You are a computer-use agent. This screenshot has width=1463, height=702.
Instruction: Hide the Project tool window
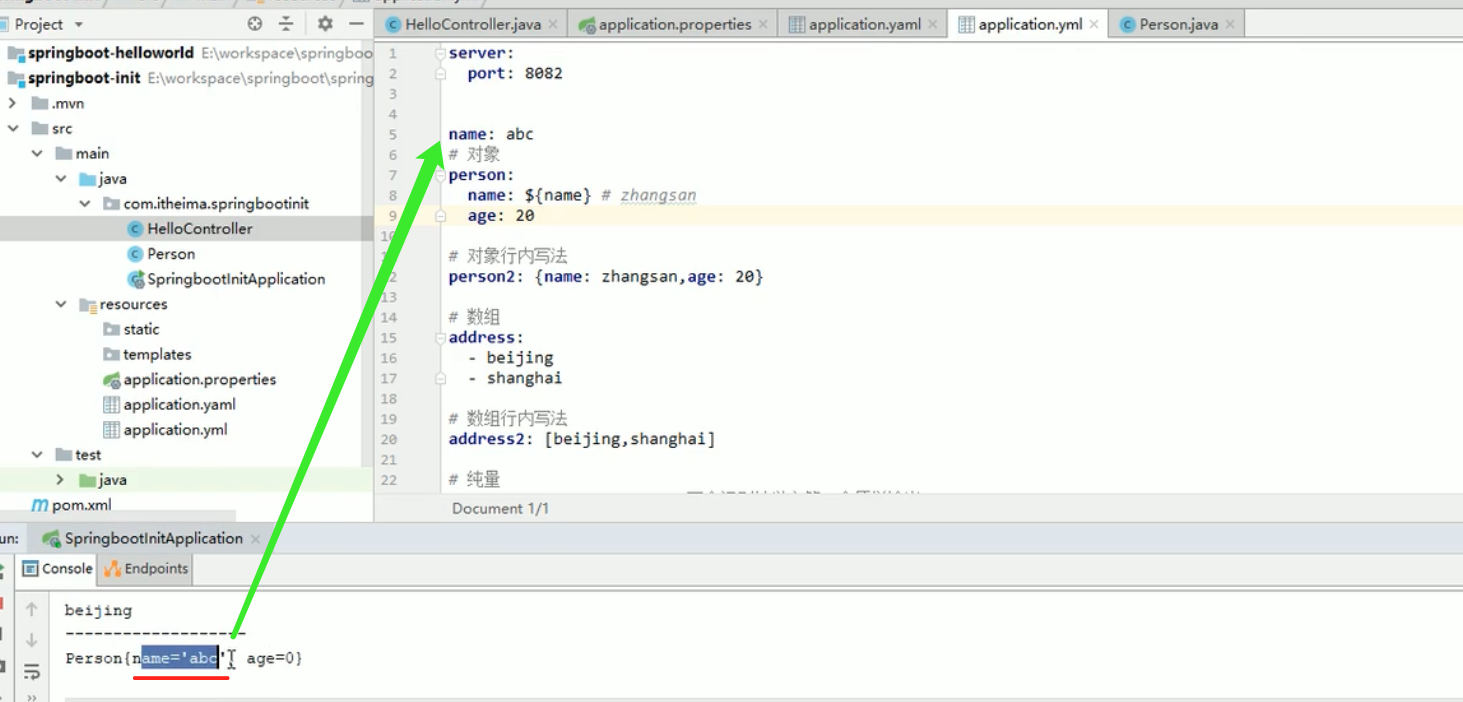356,24
